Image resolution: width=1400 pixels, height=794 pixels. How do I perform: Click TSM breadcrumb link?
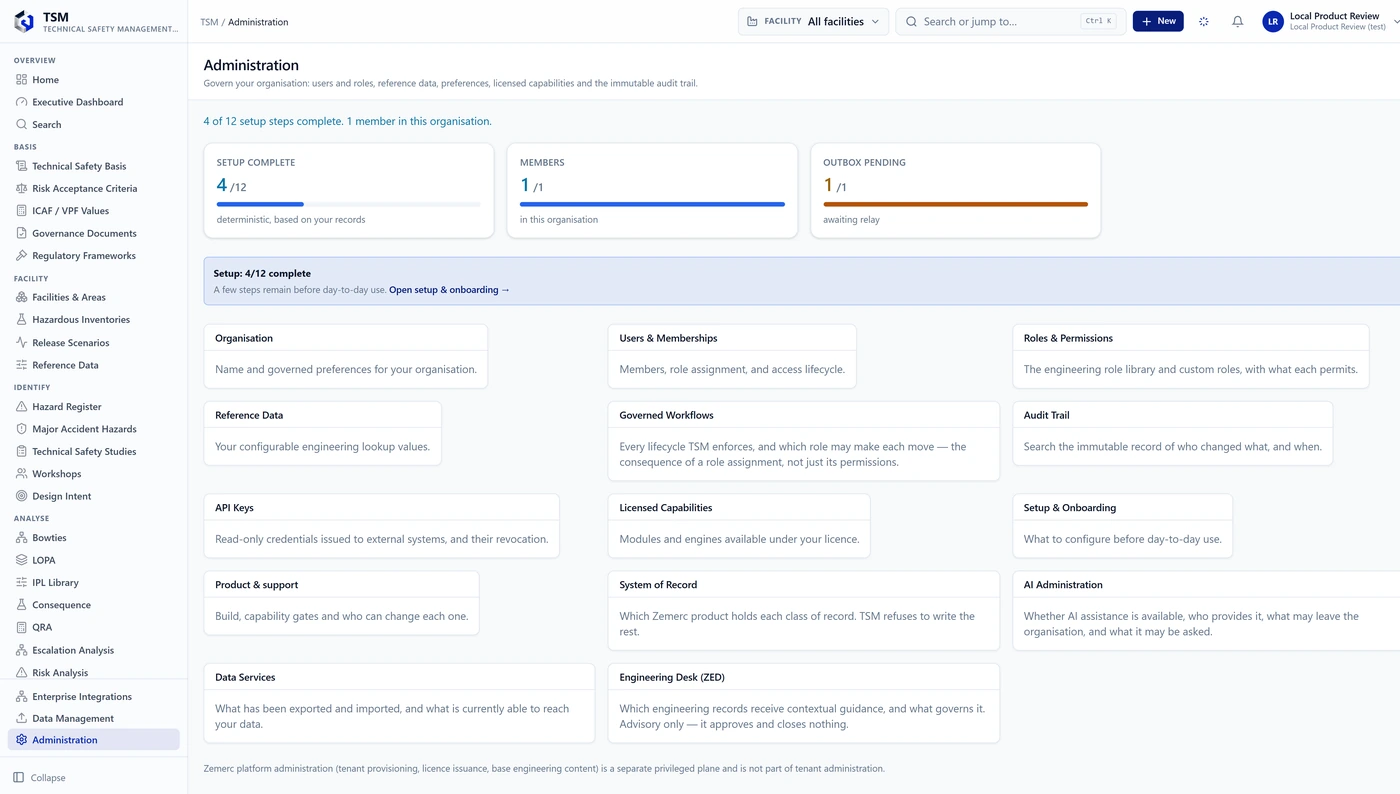point(209,22)
